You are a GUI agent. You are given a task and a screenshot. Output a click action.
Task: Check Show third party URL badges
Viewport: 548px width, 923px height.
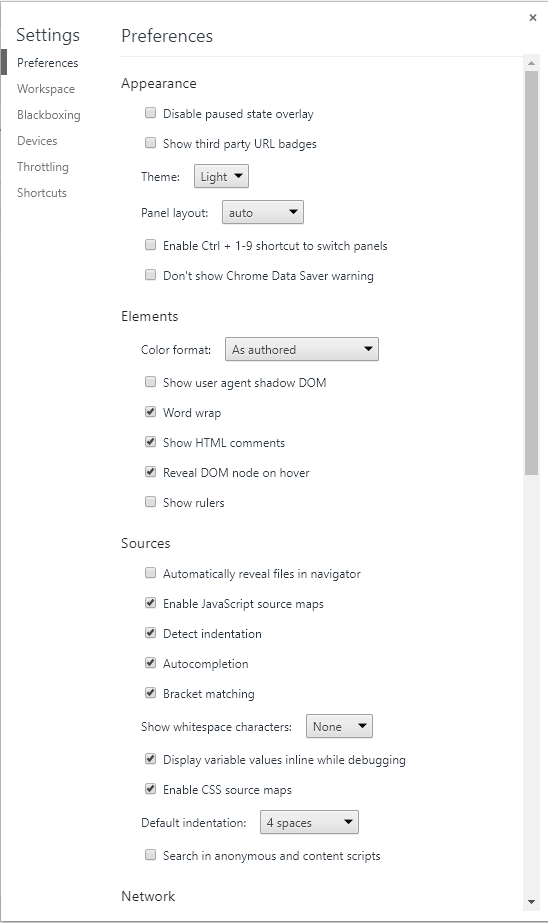coord(151,142)
